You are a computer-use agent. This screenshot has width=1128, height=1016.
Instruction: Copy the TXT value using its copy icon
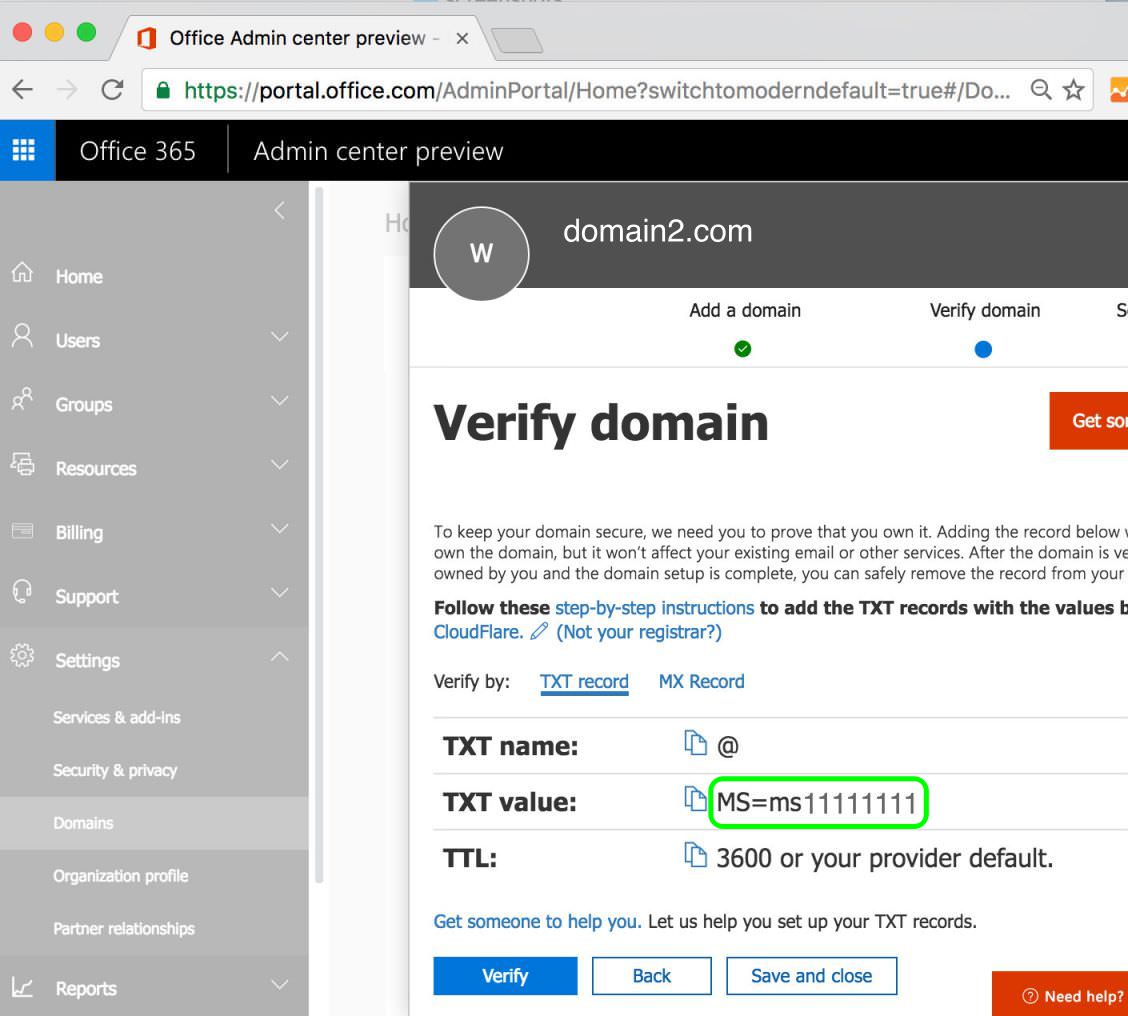pos(695,799)
